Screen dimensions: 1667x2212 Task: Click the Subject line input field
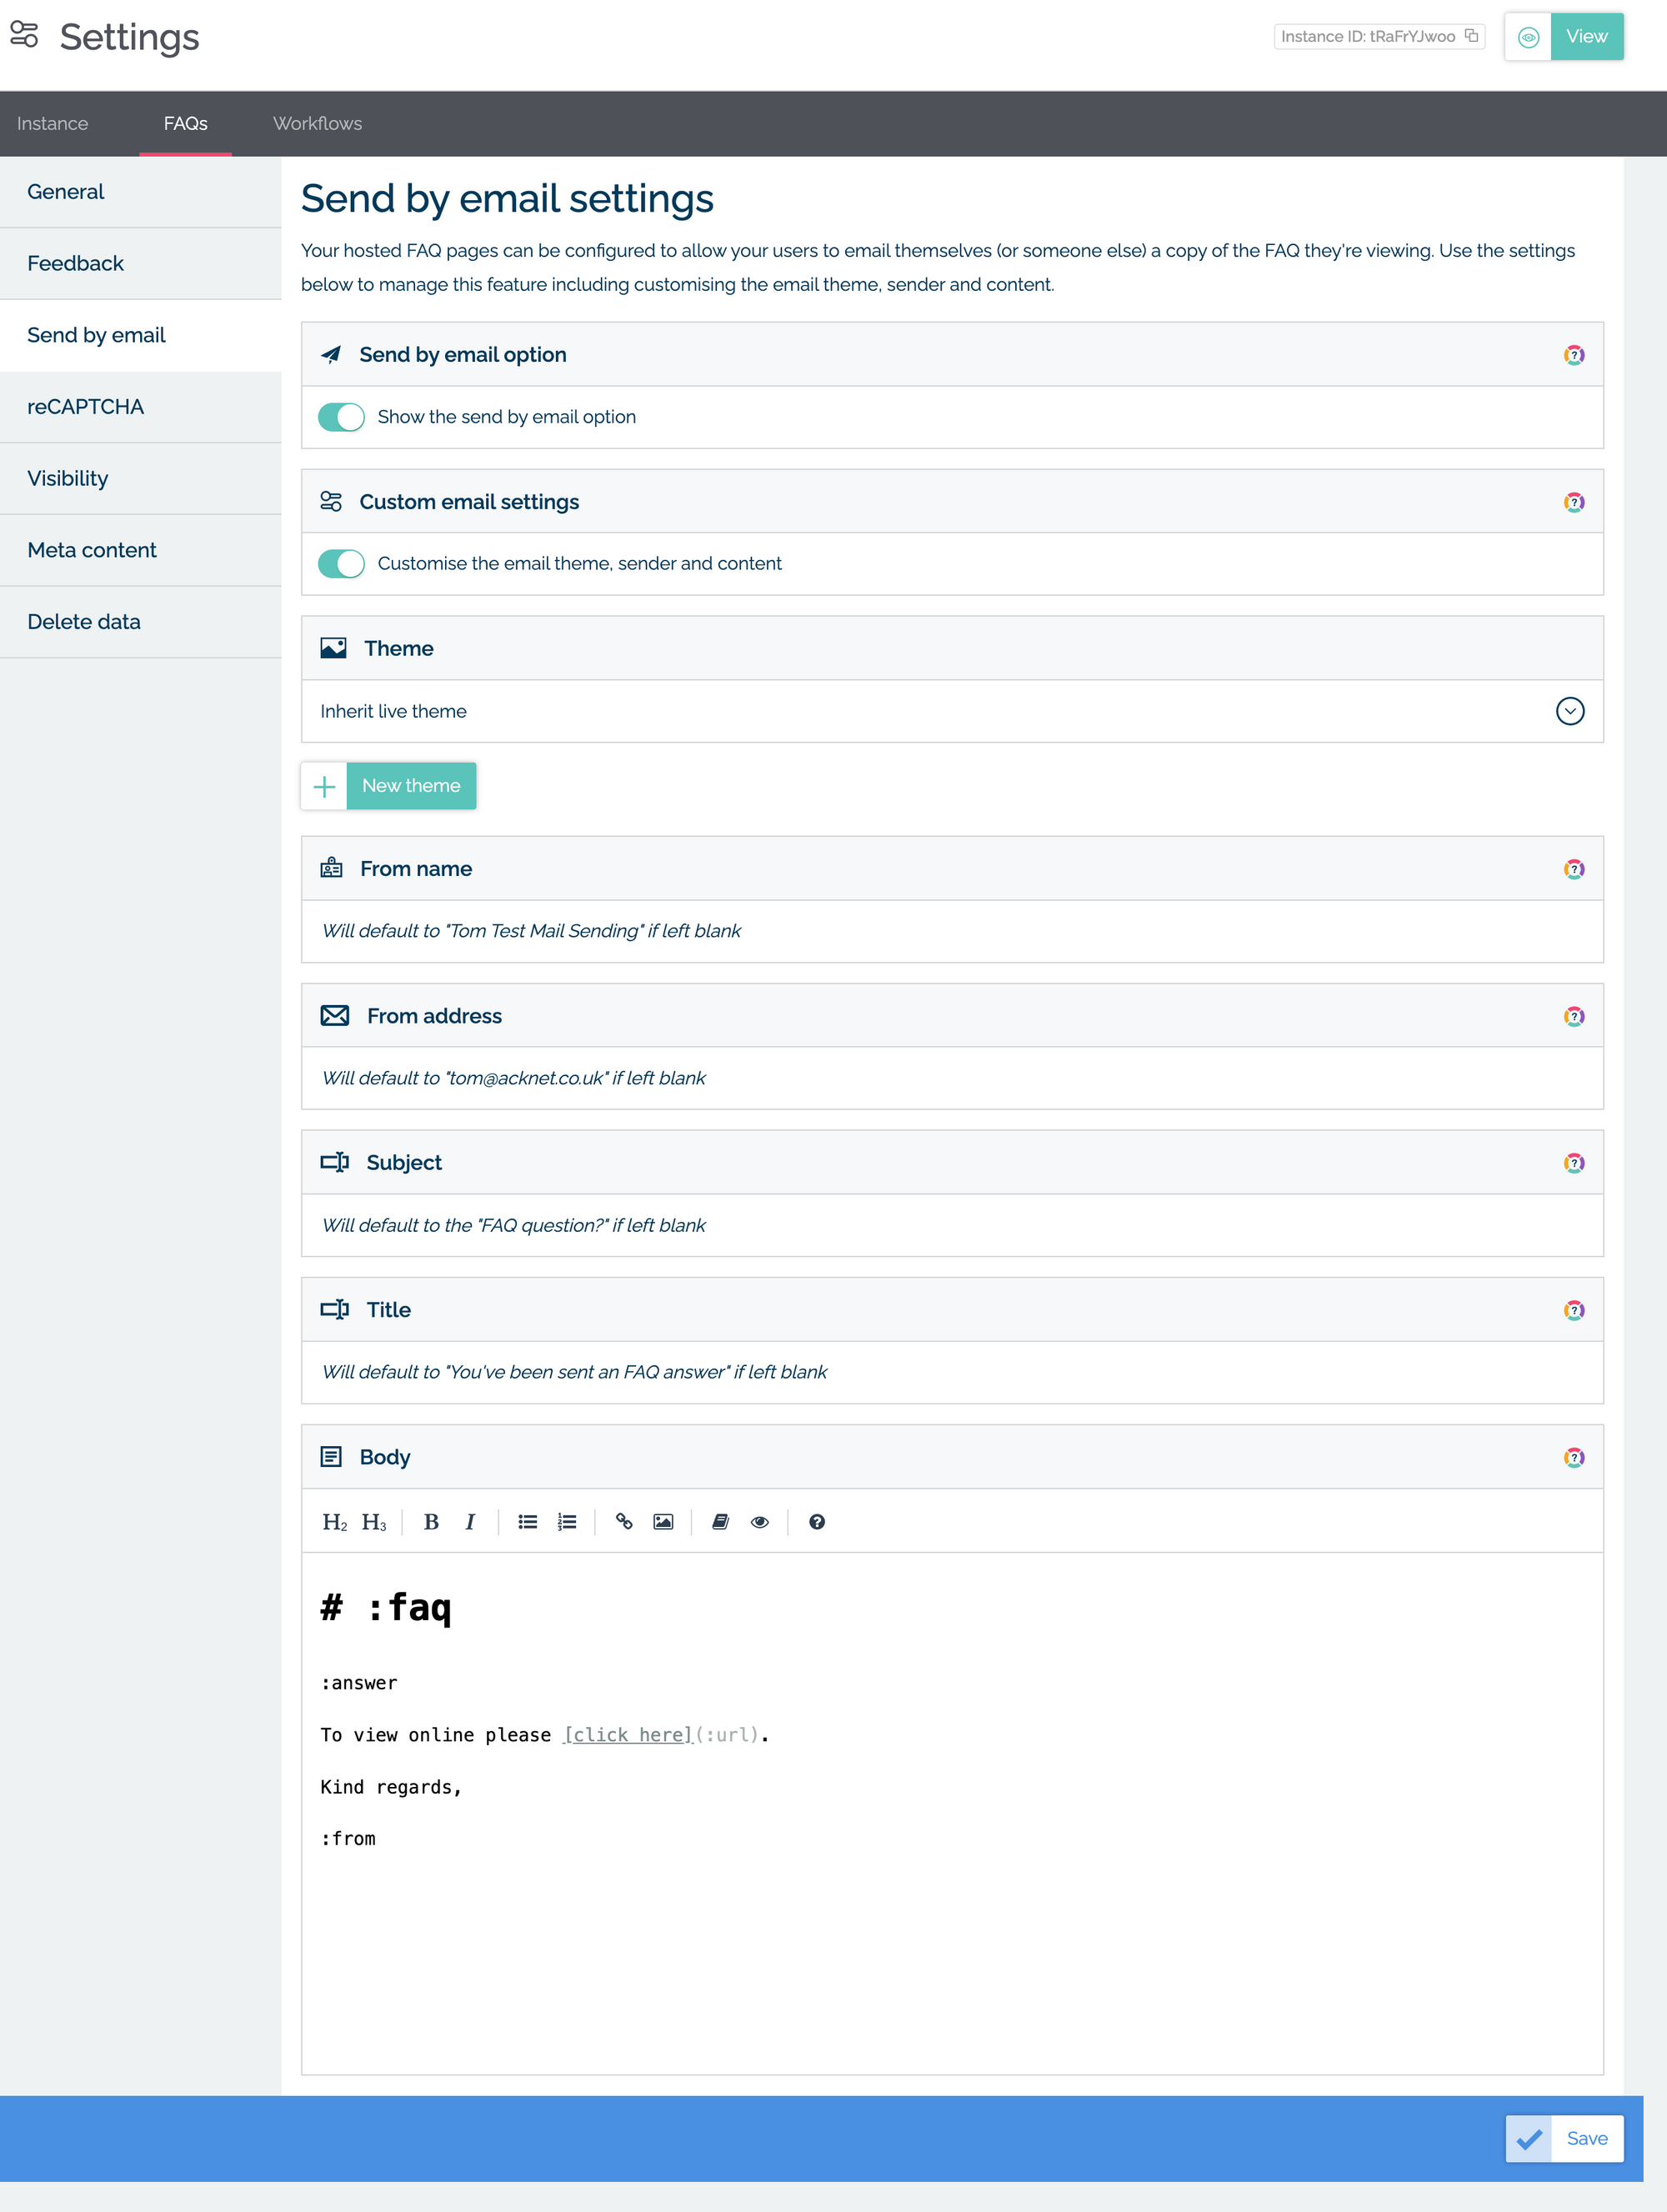pyautogui.click(x=951, y=1226)
